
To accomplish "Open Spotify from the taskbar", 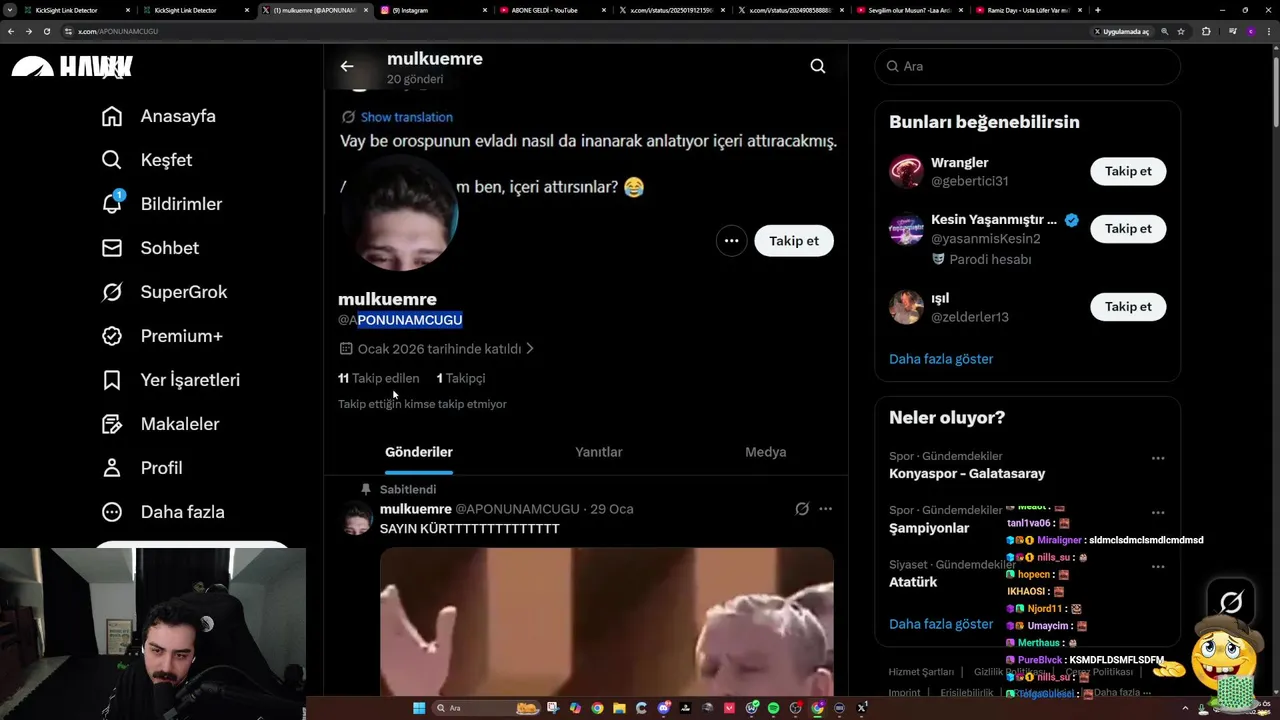I will (774, 708).
